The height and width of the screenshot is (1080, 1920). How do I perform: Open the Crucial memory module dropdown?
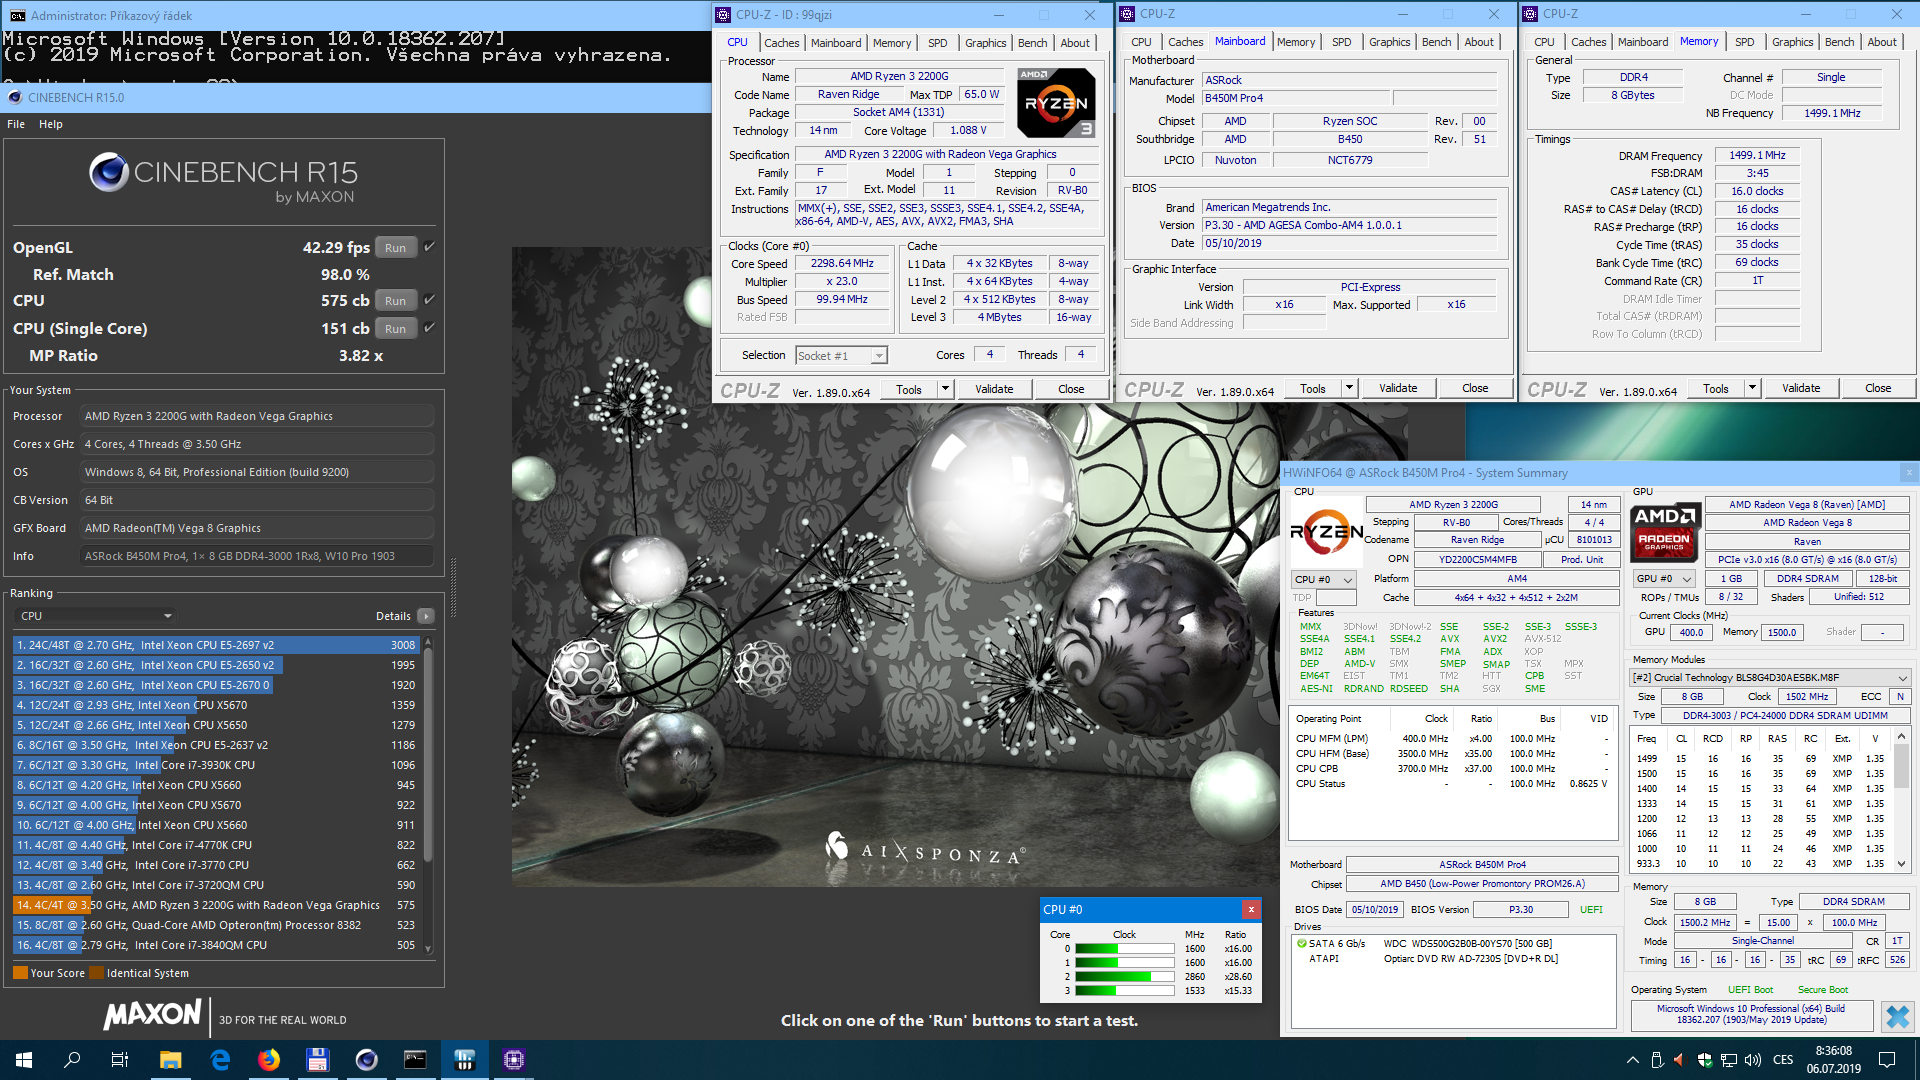1771,677
